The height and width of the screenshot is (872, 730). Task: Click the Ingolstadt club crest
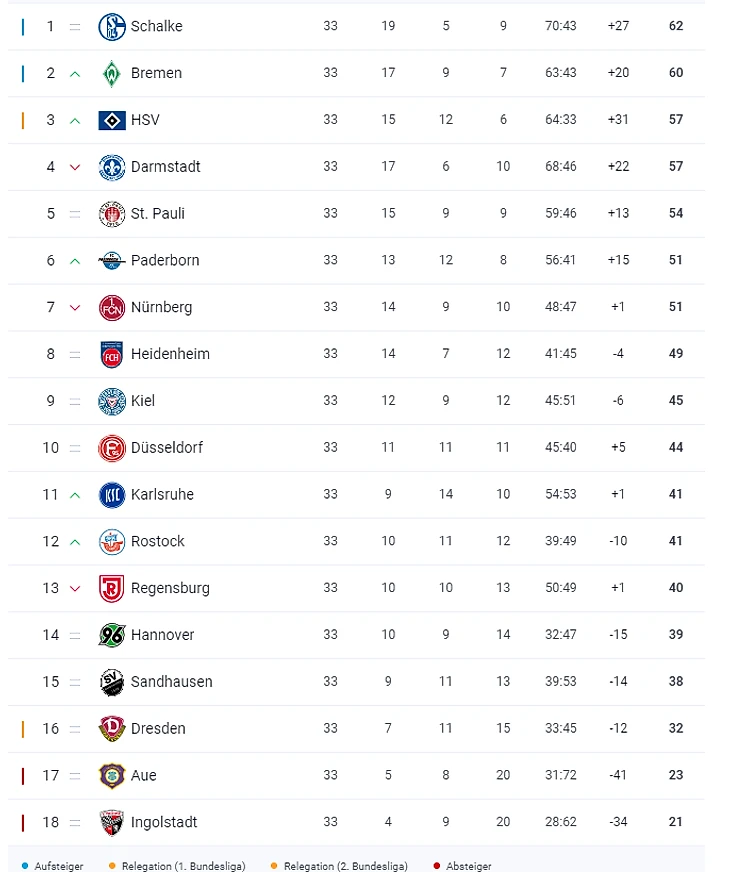[112, 822]
